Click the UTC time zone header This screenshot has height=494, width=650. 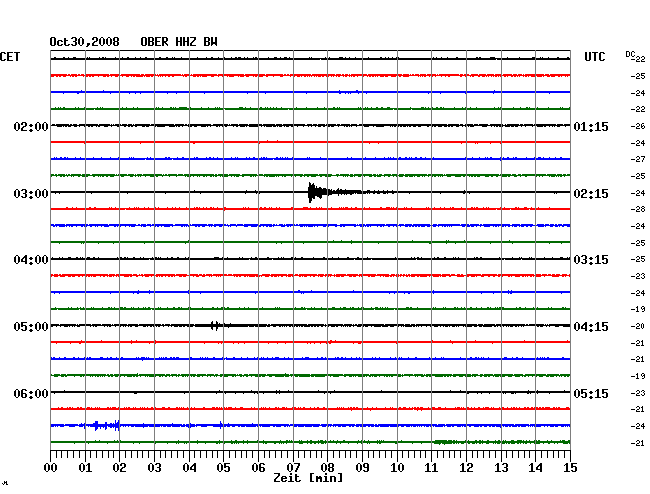pyautogui.click(x=594, y=57)
